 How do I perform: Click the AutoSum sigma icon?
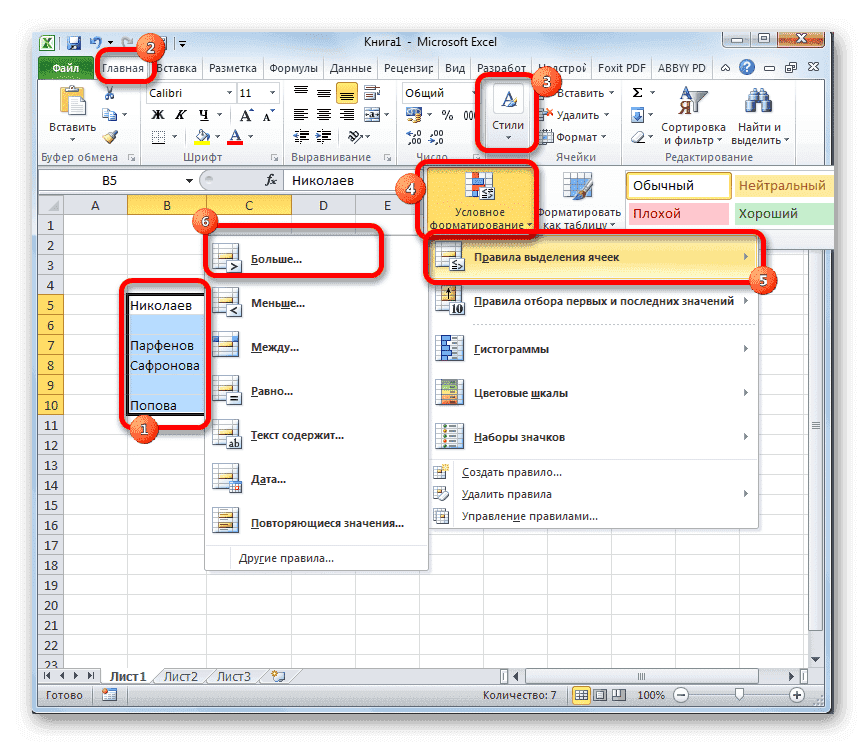pyautogui.click(x=637, y=90)
